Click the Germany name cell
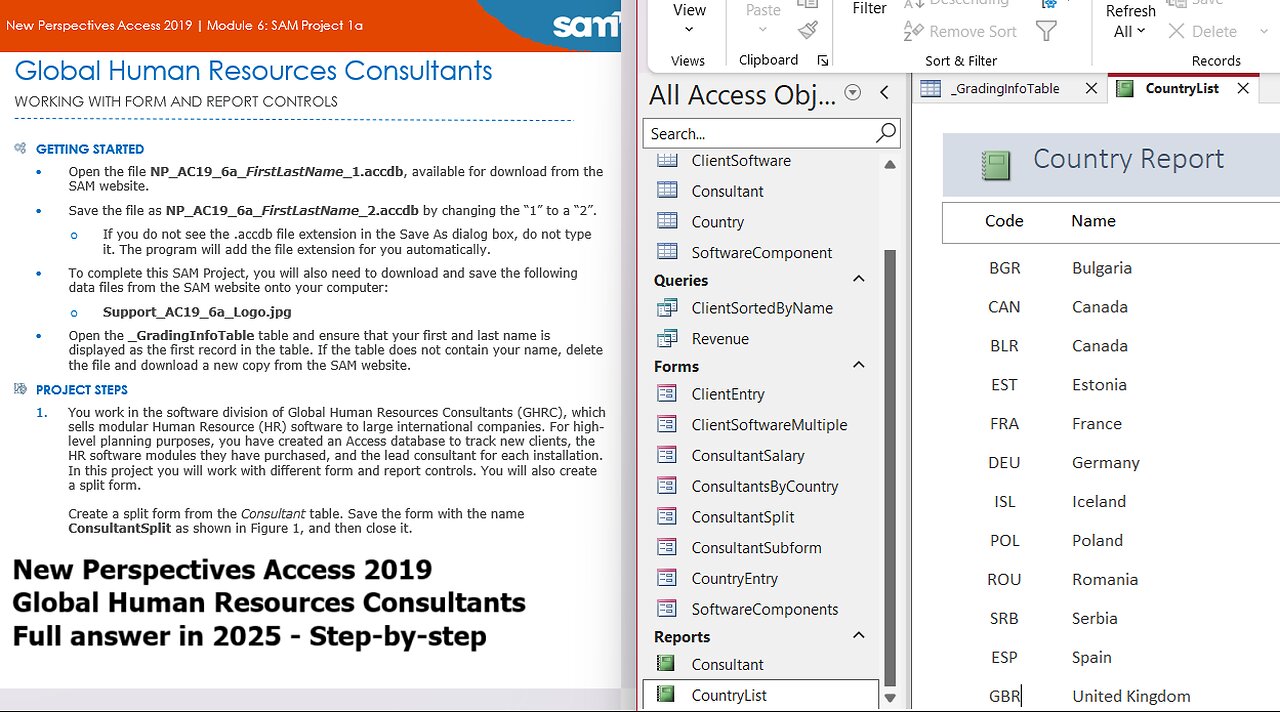 point(1106,463)
